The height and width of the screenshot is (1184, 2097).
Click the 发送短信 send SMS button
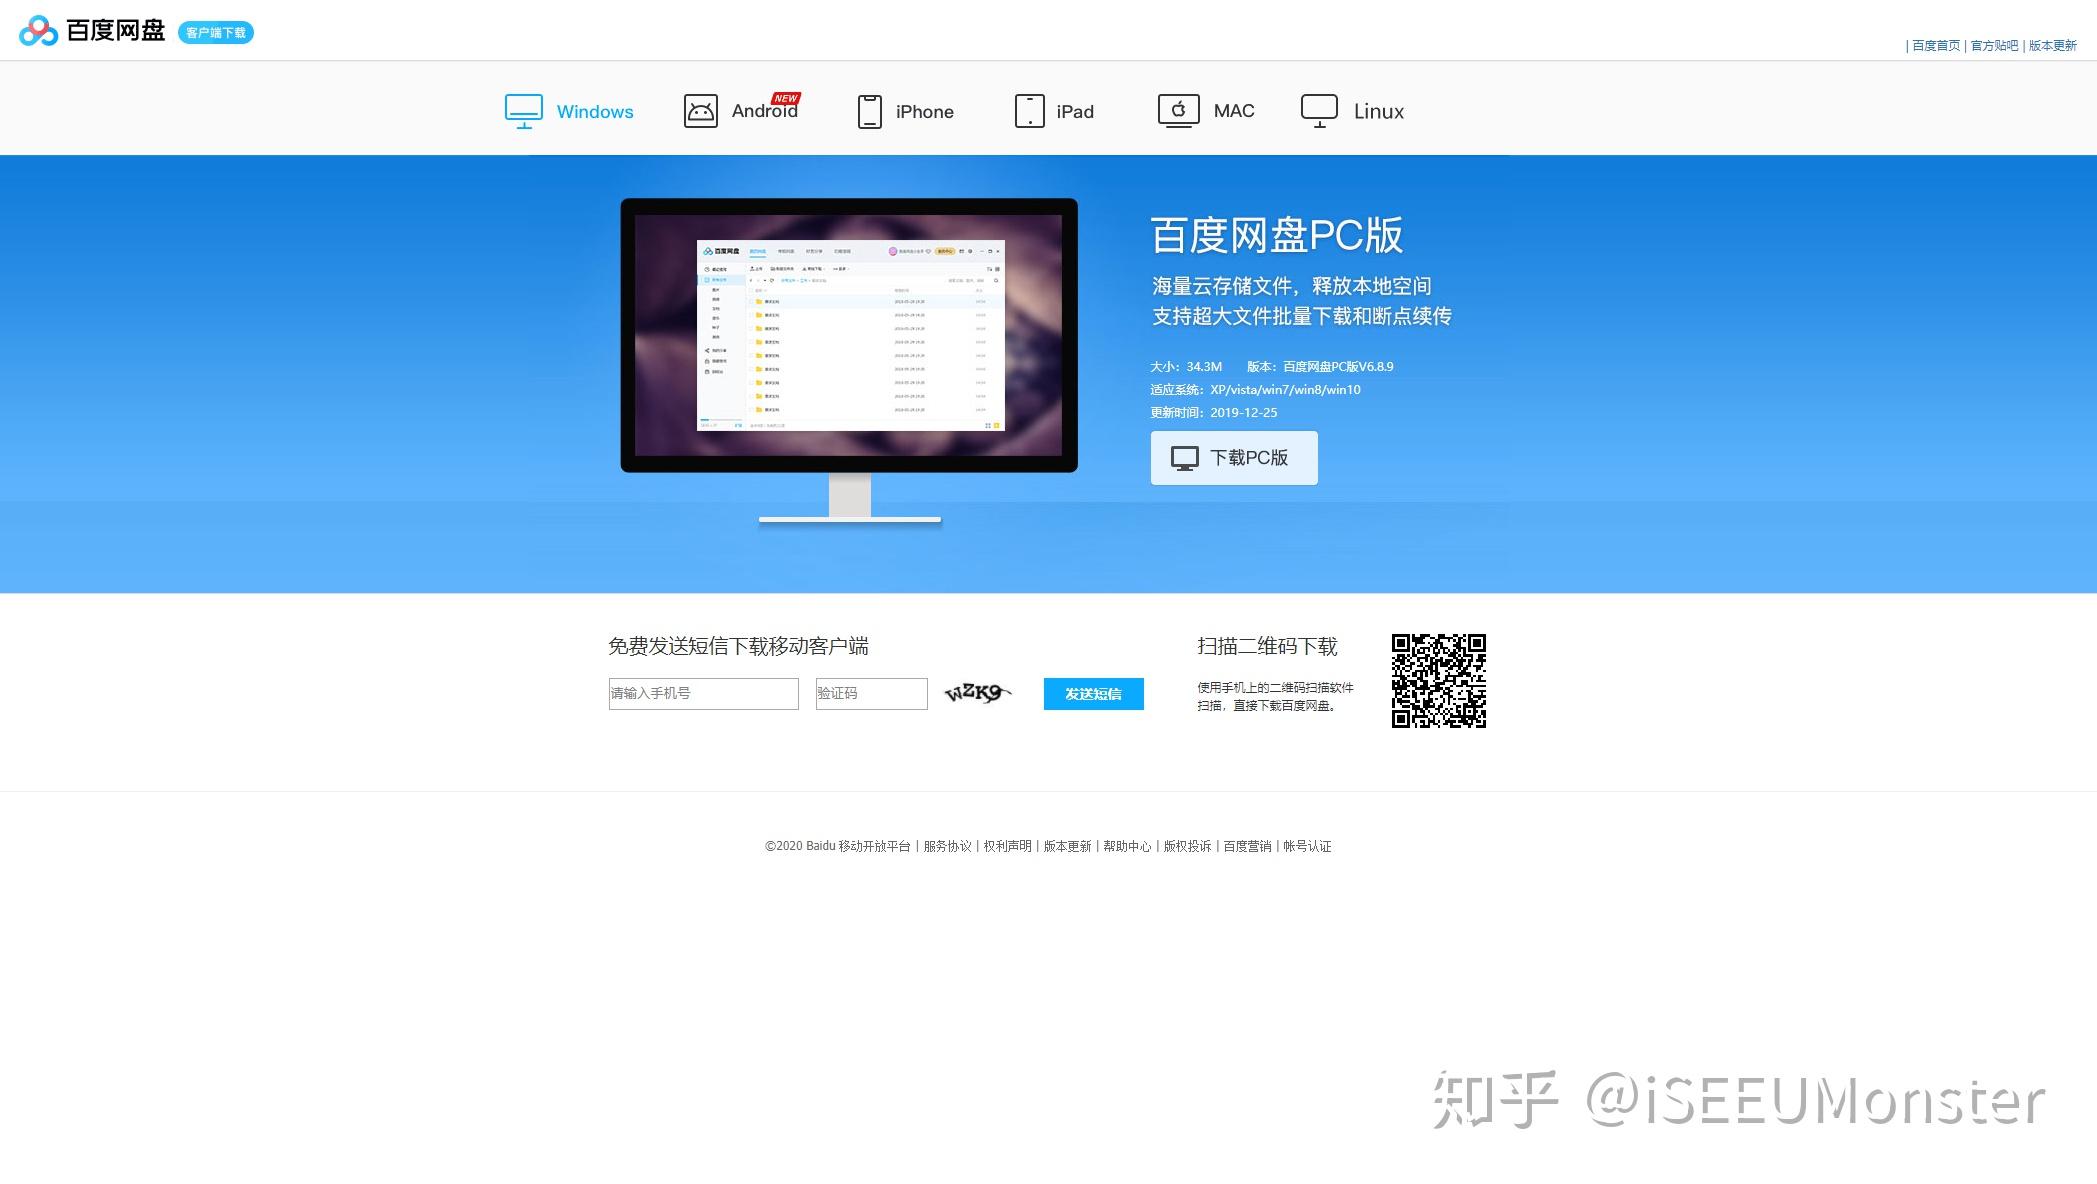1092,694
